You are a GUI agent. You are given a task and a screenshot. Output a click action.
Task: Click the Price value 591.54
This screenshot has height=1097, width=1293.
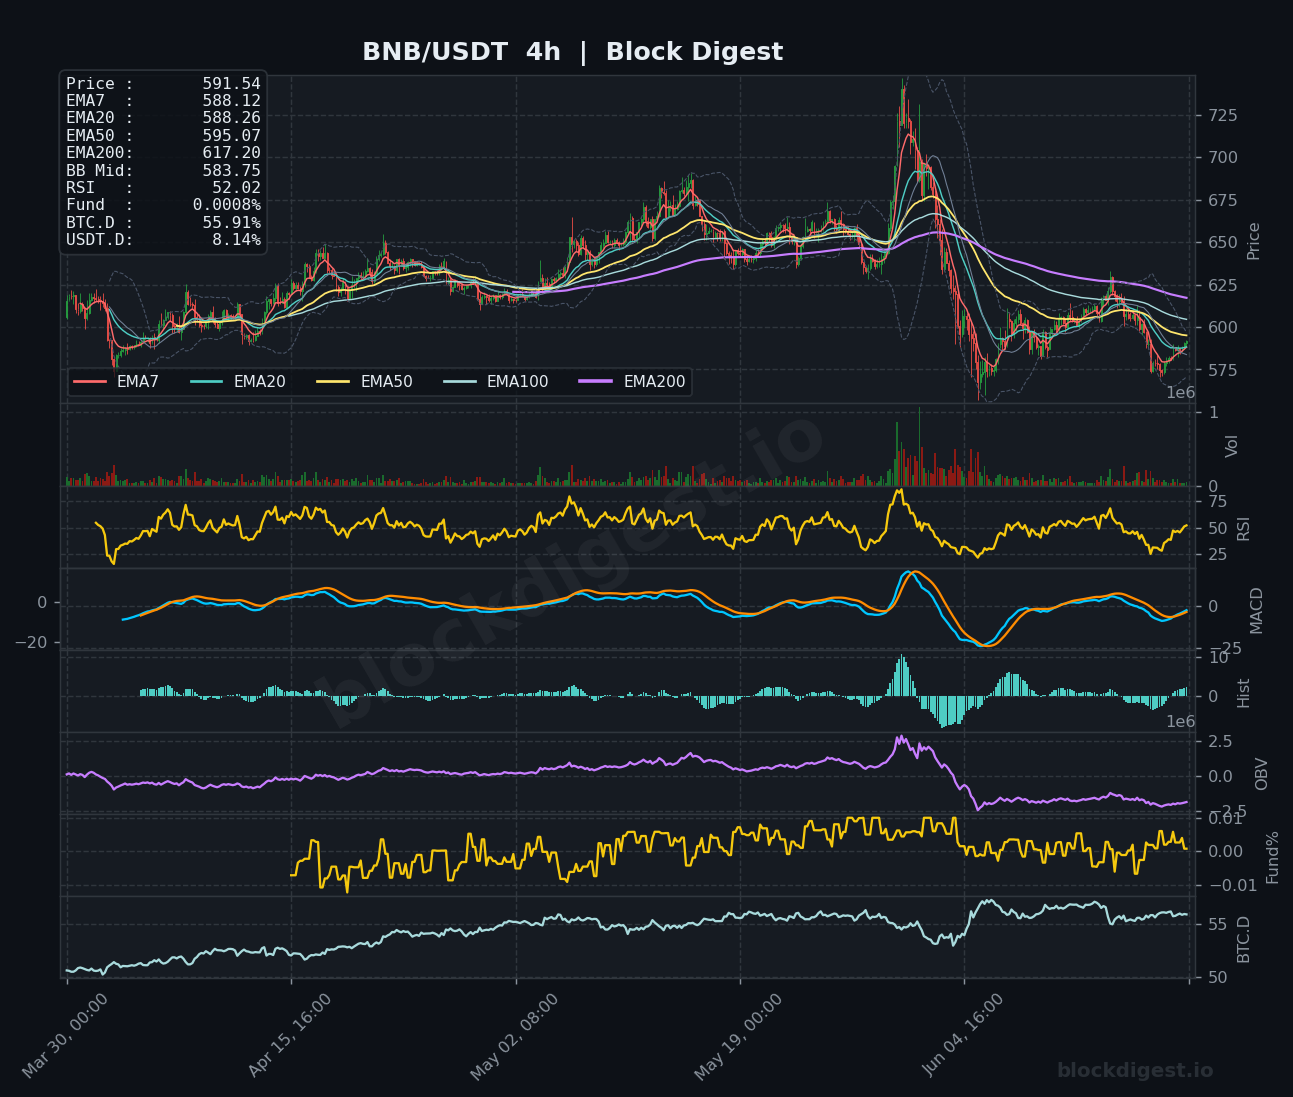(231, 84)
